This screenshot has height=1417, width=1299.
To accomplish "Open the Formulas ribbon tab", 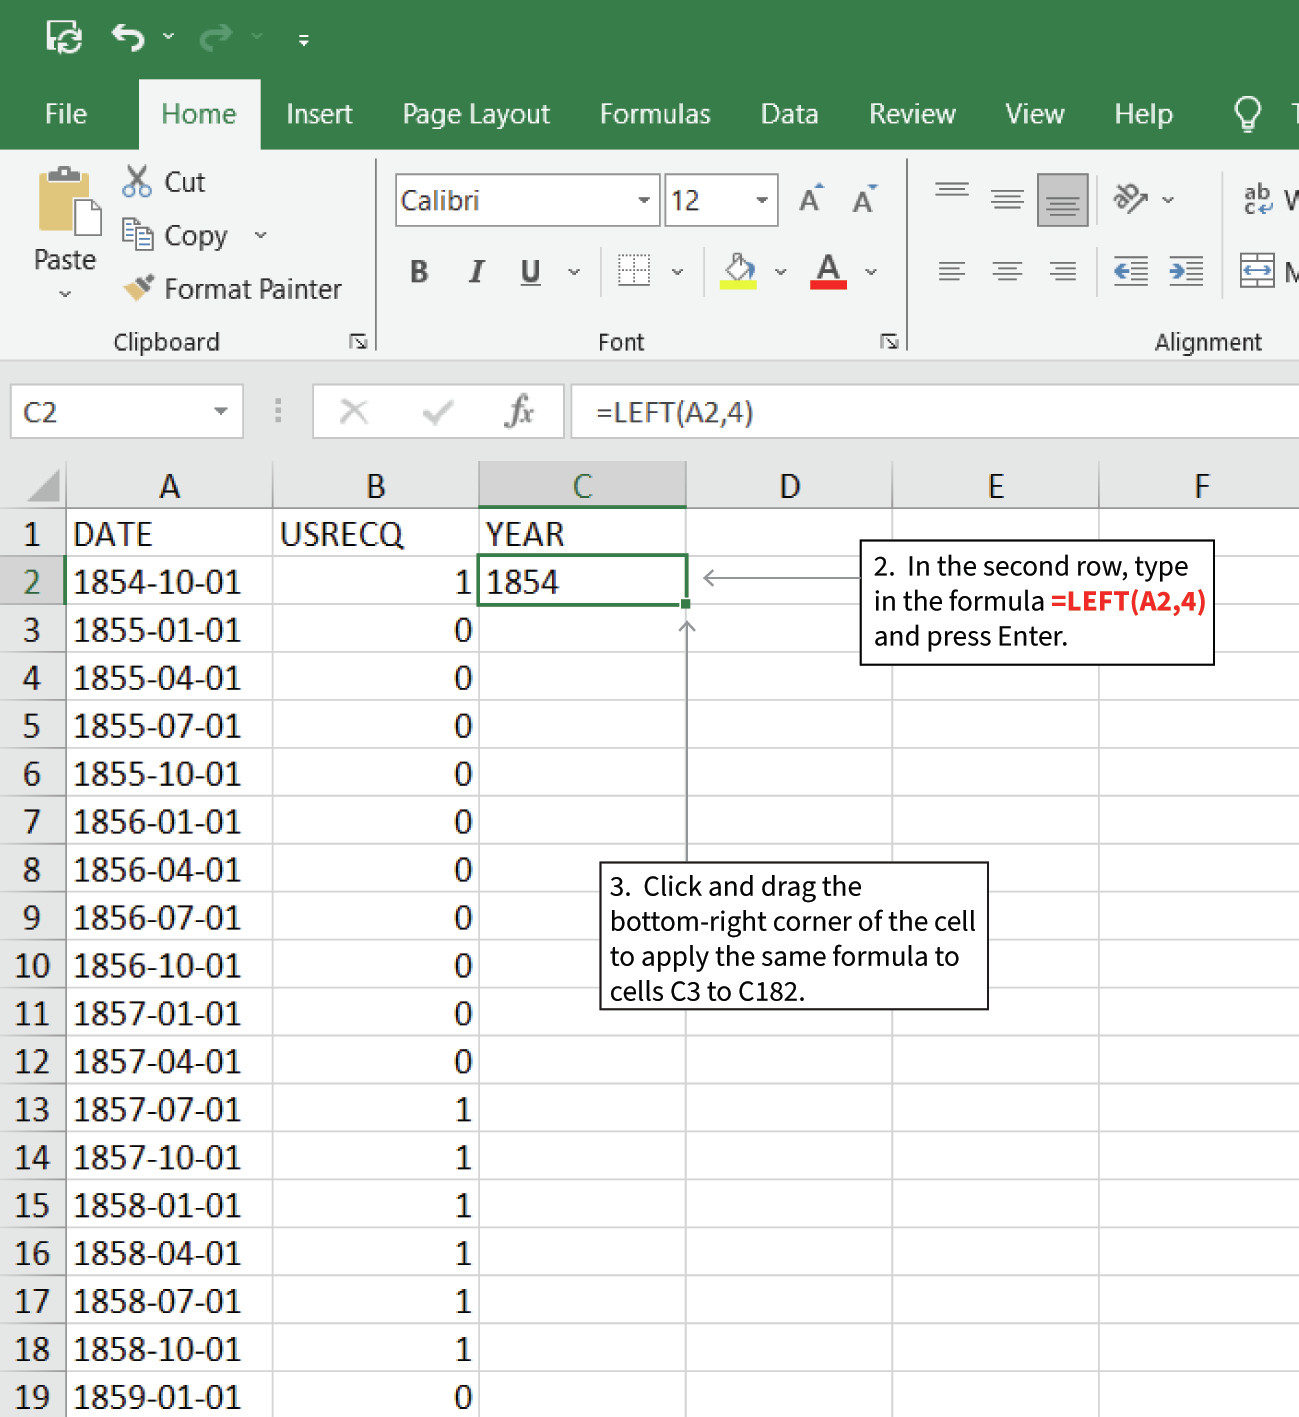I will [655, 114].
